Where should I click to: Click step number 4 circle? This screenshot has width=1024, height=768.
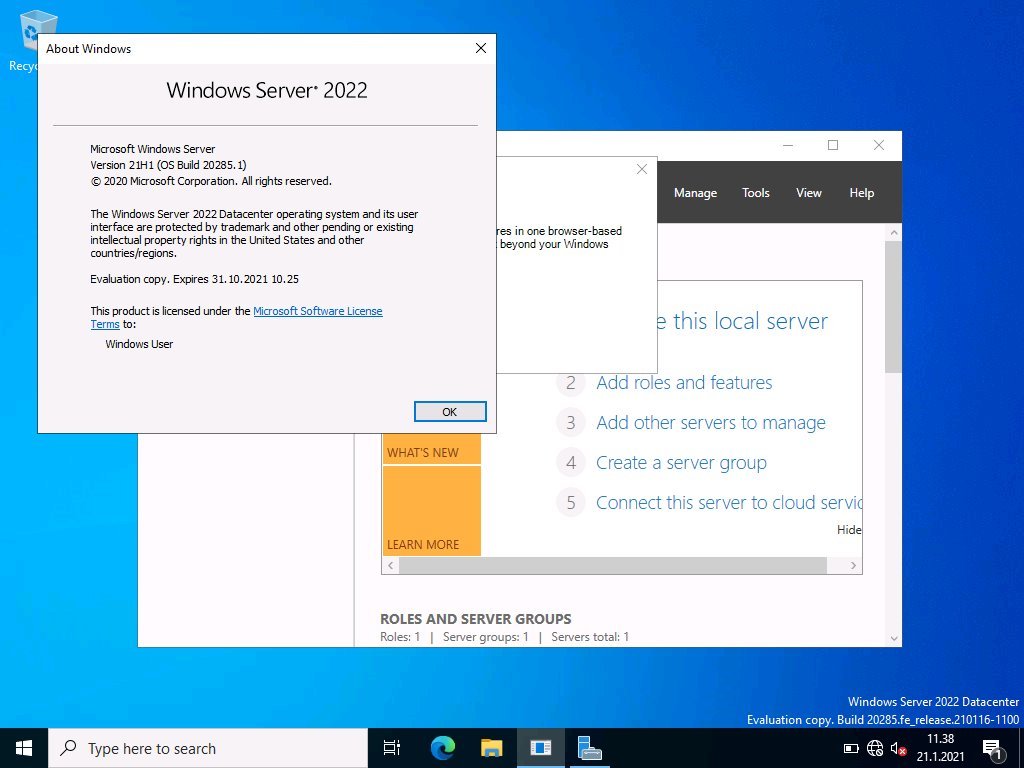click(x=571, y=463)
